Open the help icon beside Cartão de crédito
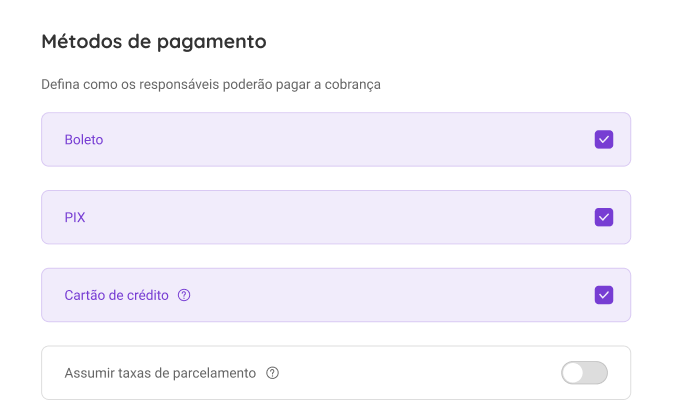This screenshot has height=413, width=675. (x=184, y=295)
